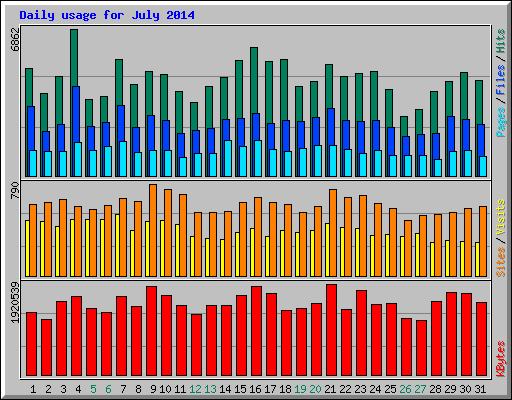
Task: Click the orange visits bar for day 26
Action: 408,248
